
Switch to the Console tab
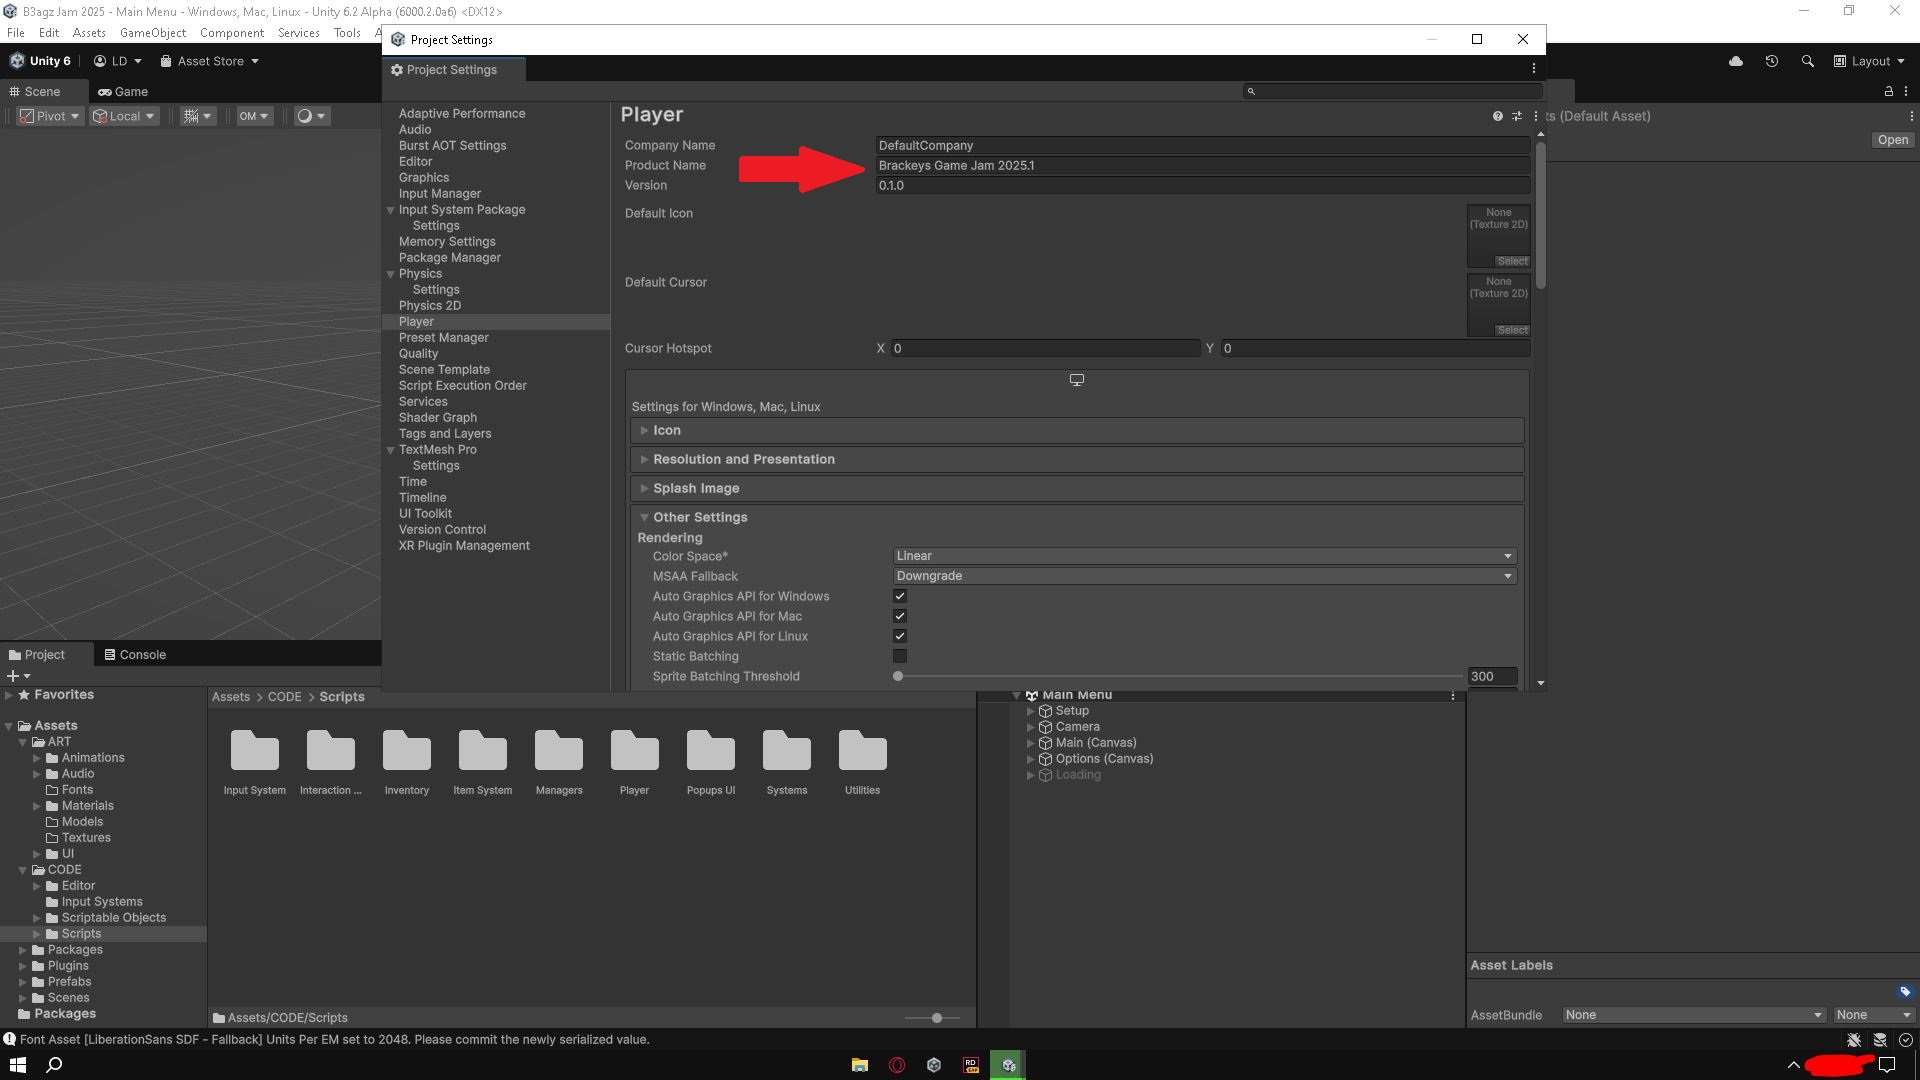click(135, 655)
